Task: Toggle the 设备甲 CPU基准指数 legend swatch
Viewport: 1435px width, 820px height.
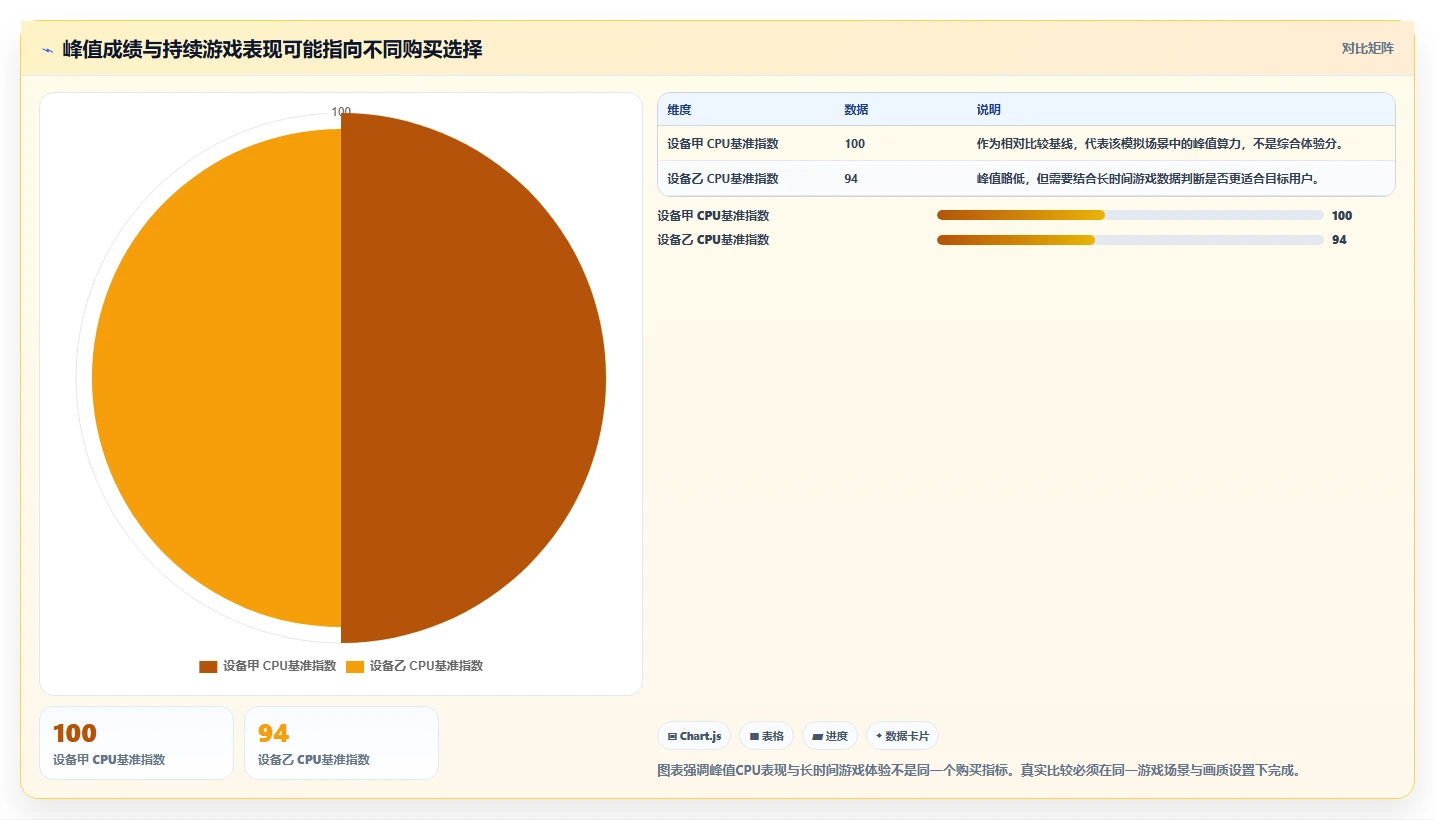Action: (x=208, y=666)
